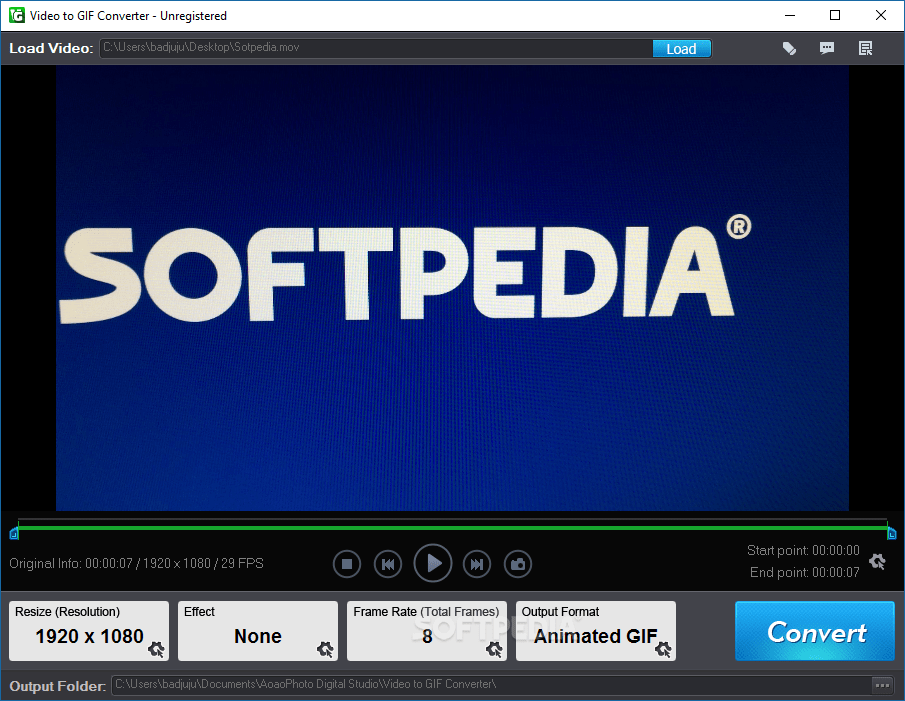The image size is (905, 701).
Task: Click the right trim end marker
Action: tap(892, 534)
